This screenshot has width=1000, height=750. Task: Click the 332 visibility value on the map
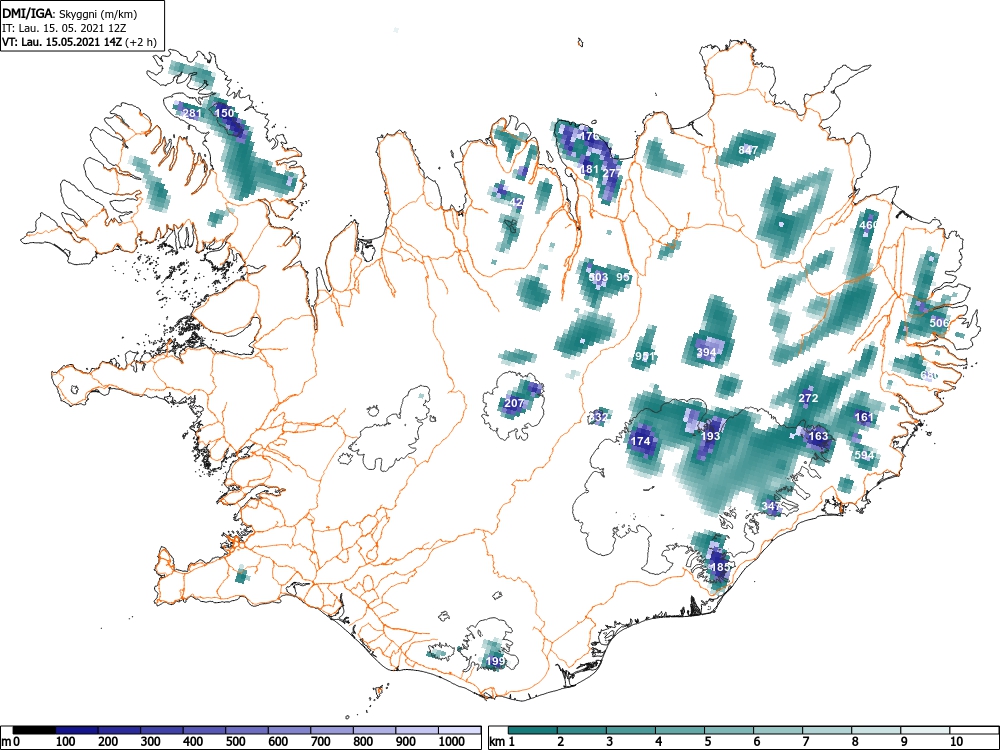[x=598, y=417]
